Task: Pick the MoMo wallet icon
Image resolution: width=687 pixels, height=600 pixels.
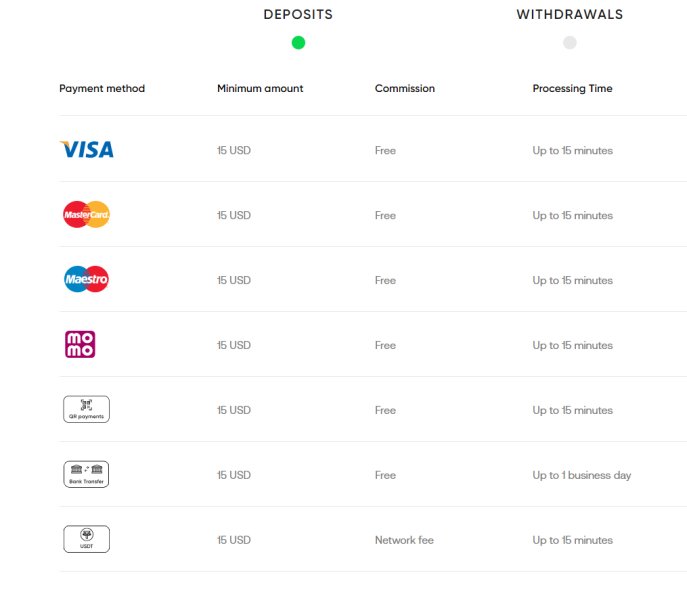Action: (x=80, y=344)
